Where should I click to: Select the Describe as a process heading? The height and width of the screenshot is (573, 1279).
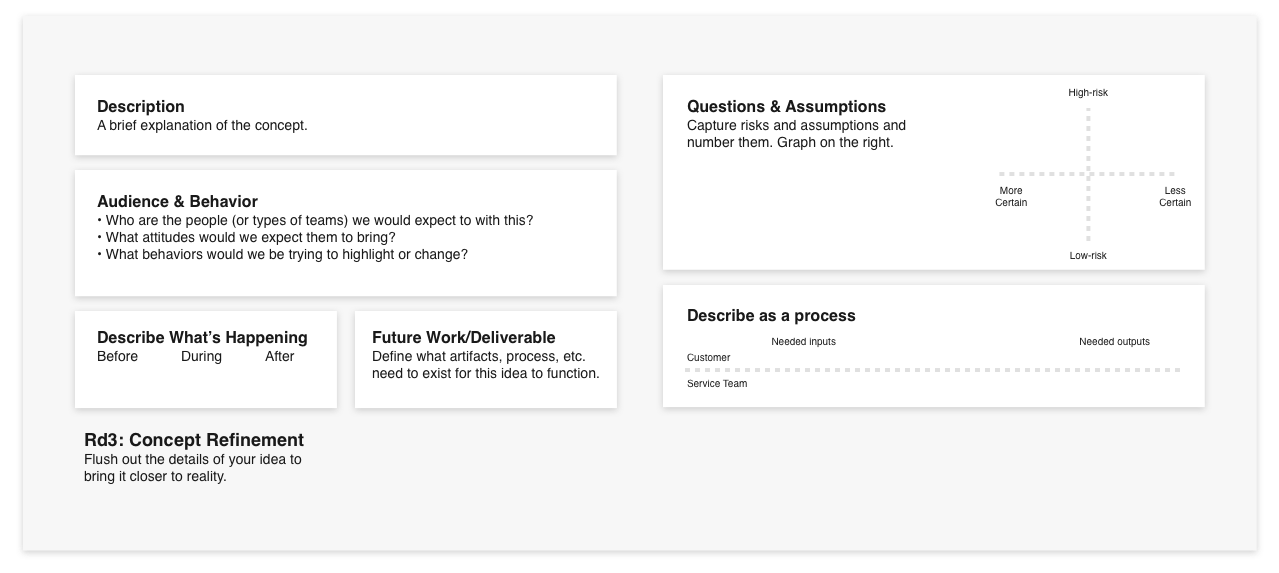point(771,316)
